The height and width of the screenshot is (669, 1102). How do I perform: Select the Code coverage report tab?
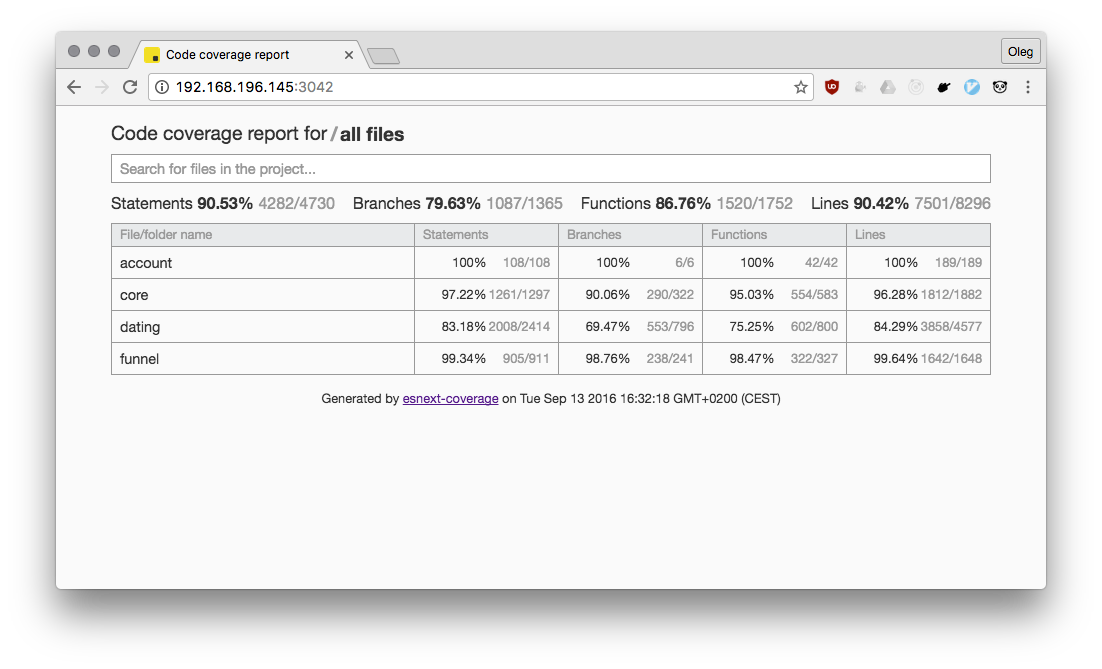pyautogui.click(x=247, y=54)
